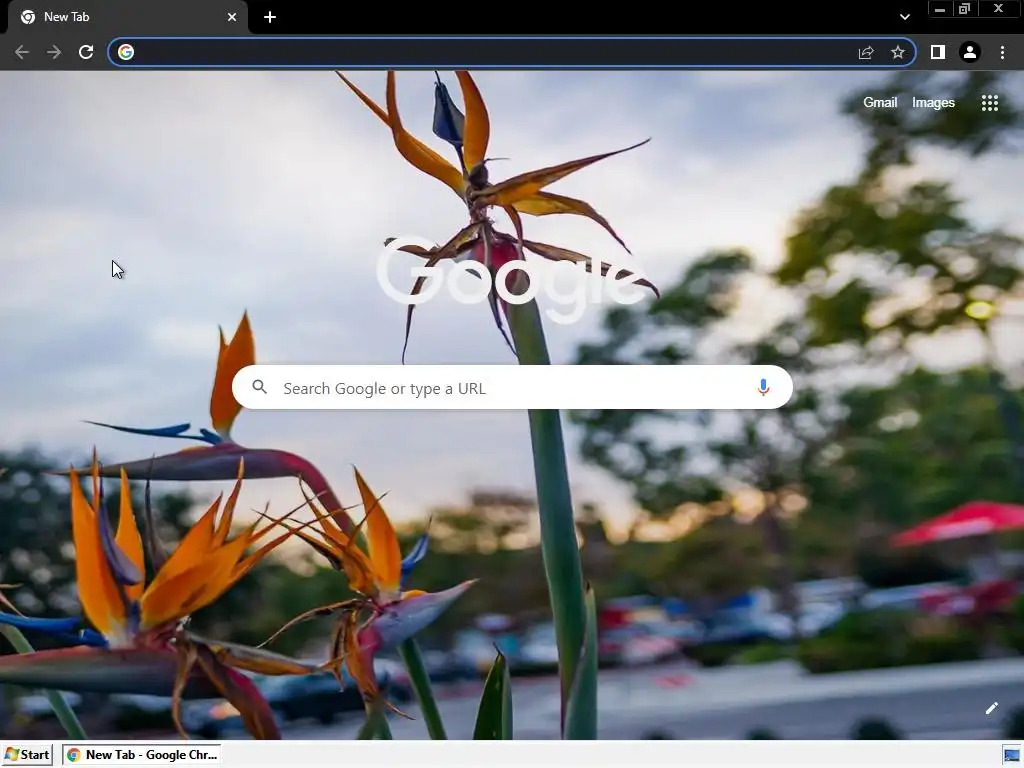This screenshot has width=1024, height=768.
Task: Click New Tab - Google Chrome taskbar button
Action: pos(142,755)
